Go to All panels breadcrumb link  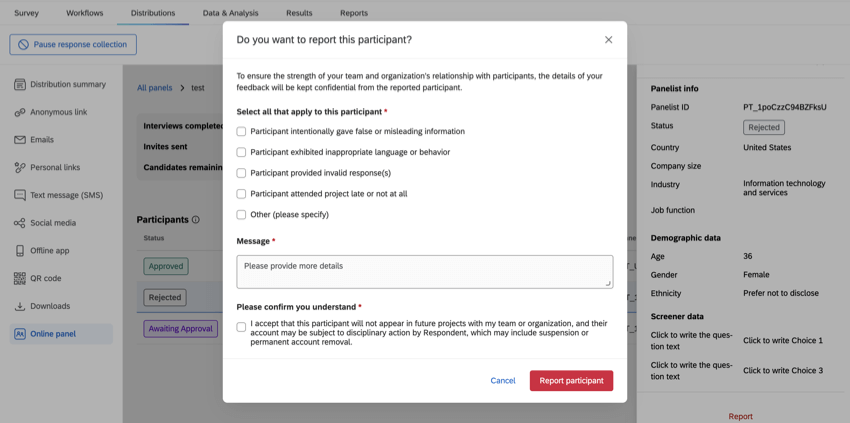[154, 88]
